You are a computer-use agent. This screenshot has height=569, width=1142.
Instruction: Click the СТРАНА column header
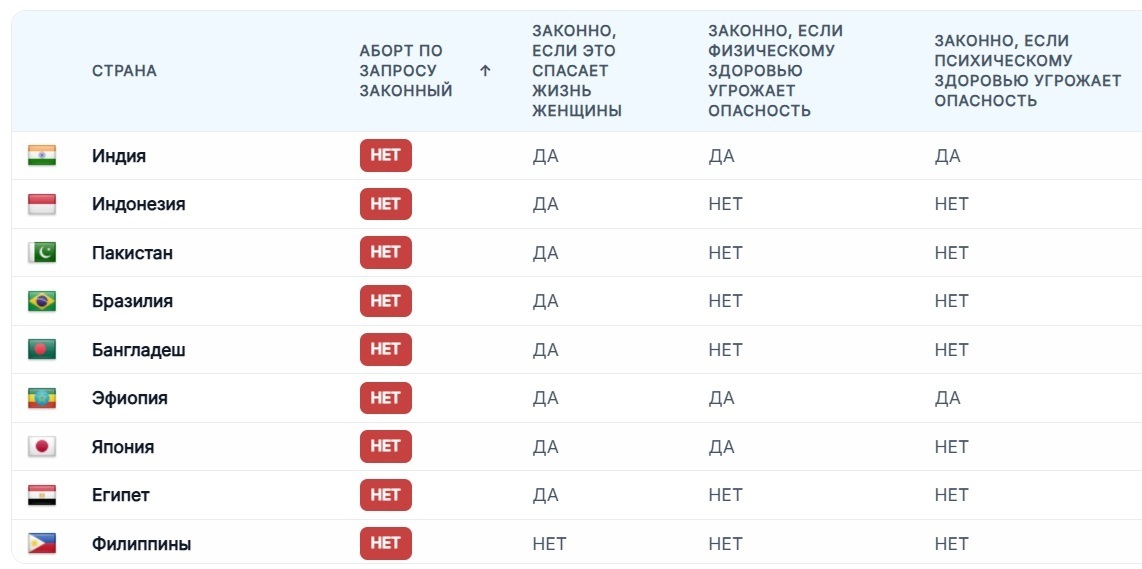tap(125, 71)
